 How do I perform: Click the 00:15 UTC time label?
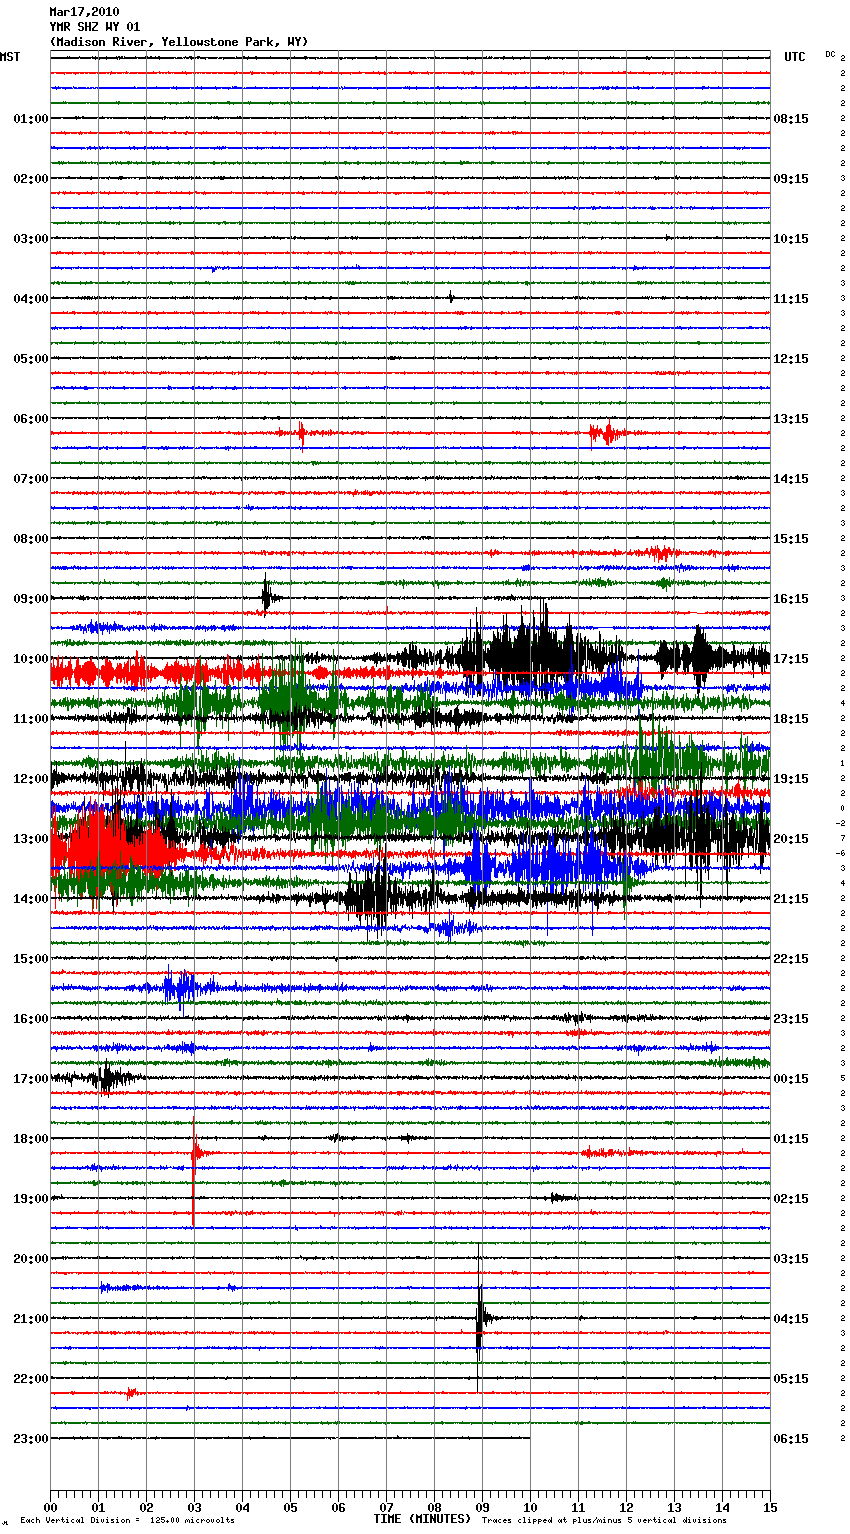coord(791,1079)
